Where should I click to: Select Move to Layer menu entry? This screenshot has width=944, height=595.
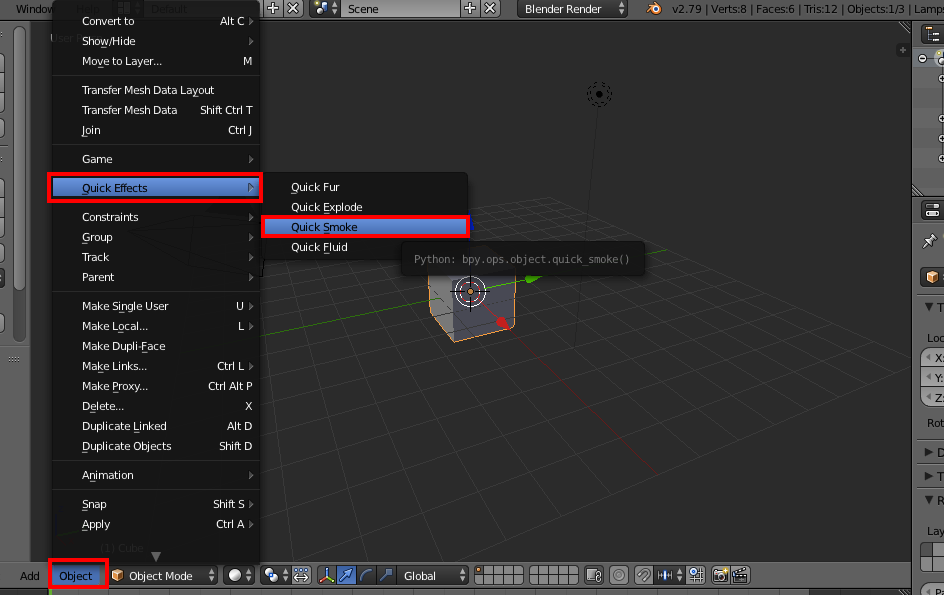click(x=155, y=61)
